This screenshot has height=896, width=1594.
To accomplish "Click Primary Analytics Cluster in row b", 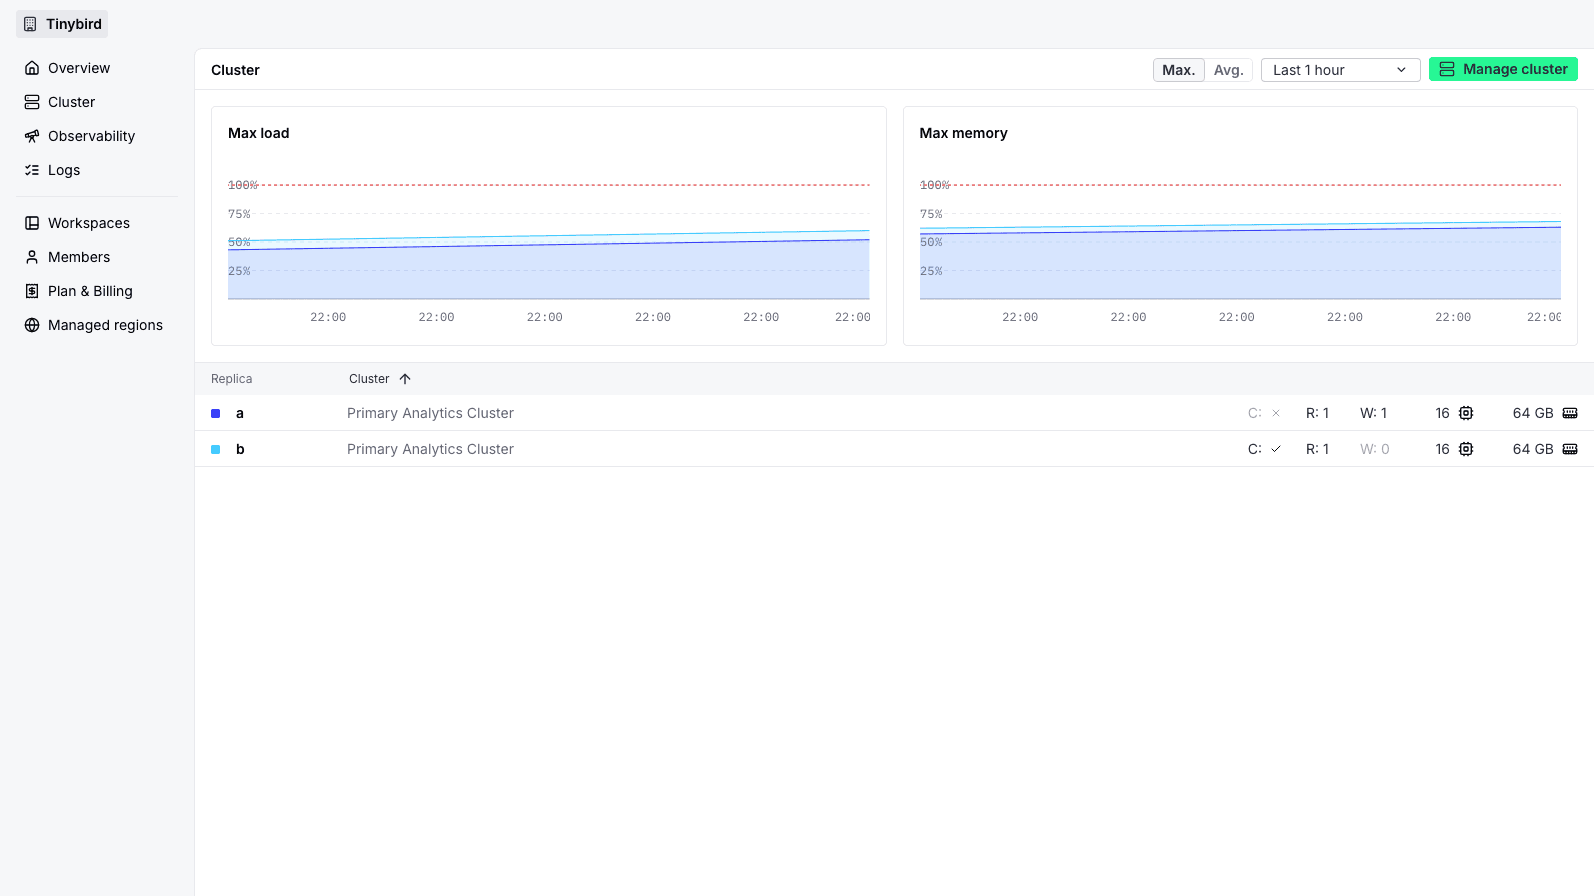I will (430, 449).
